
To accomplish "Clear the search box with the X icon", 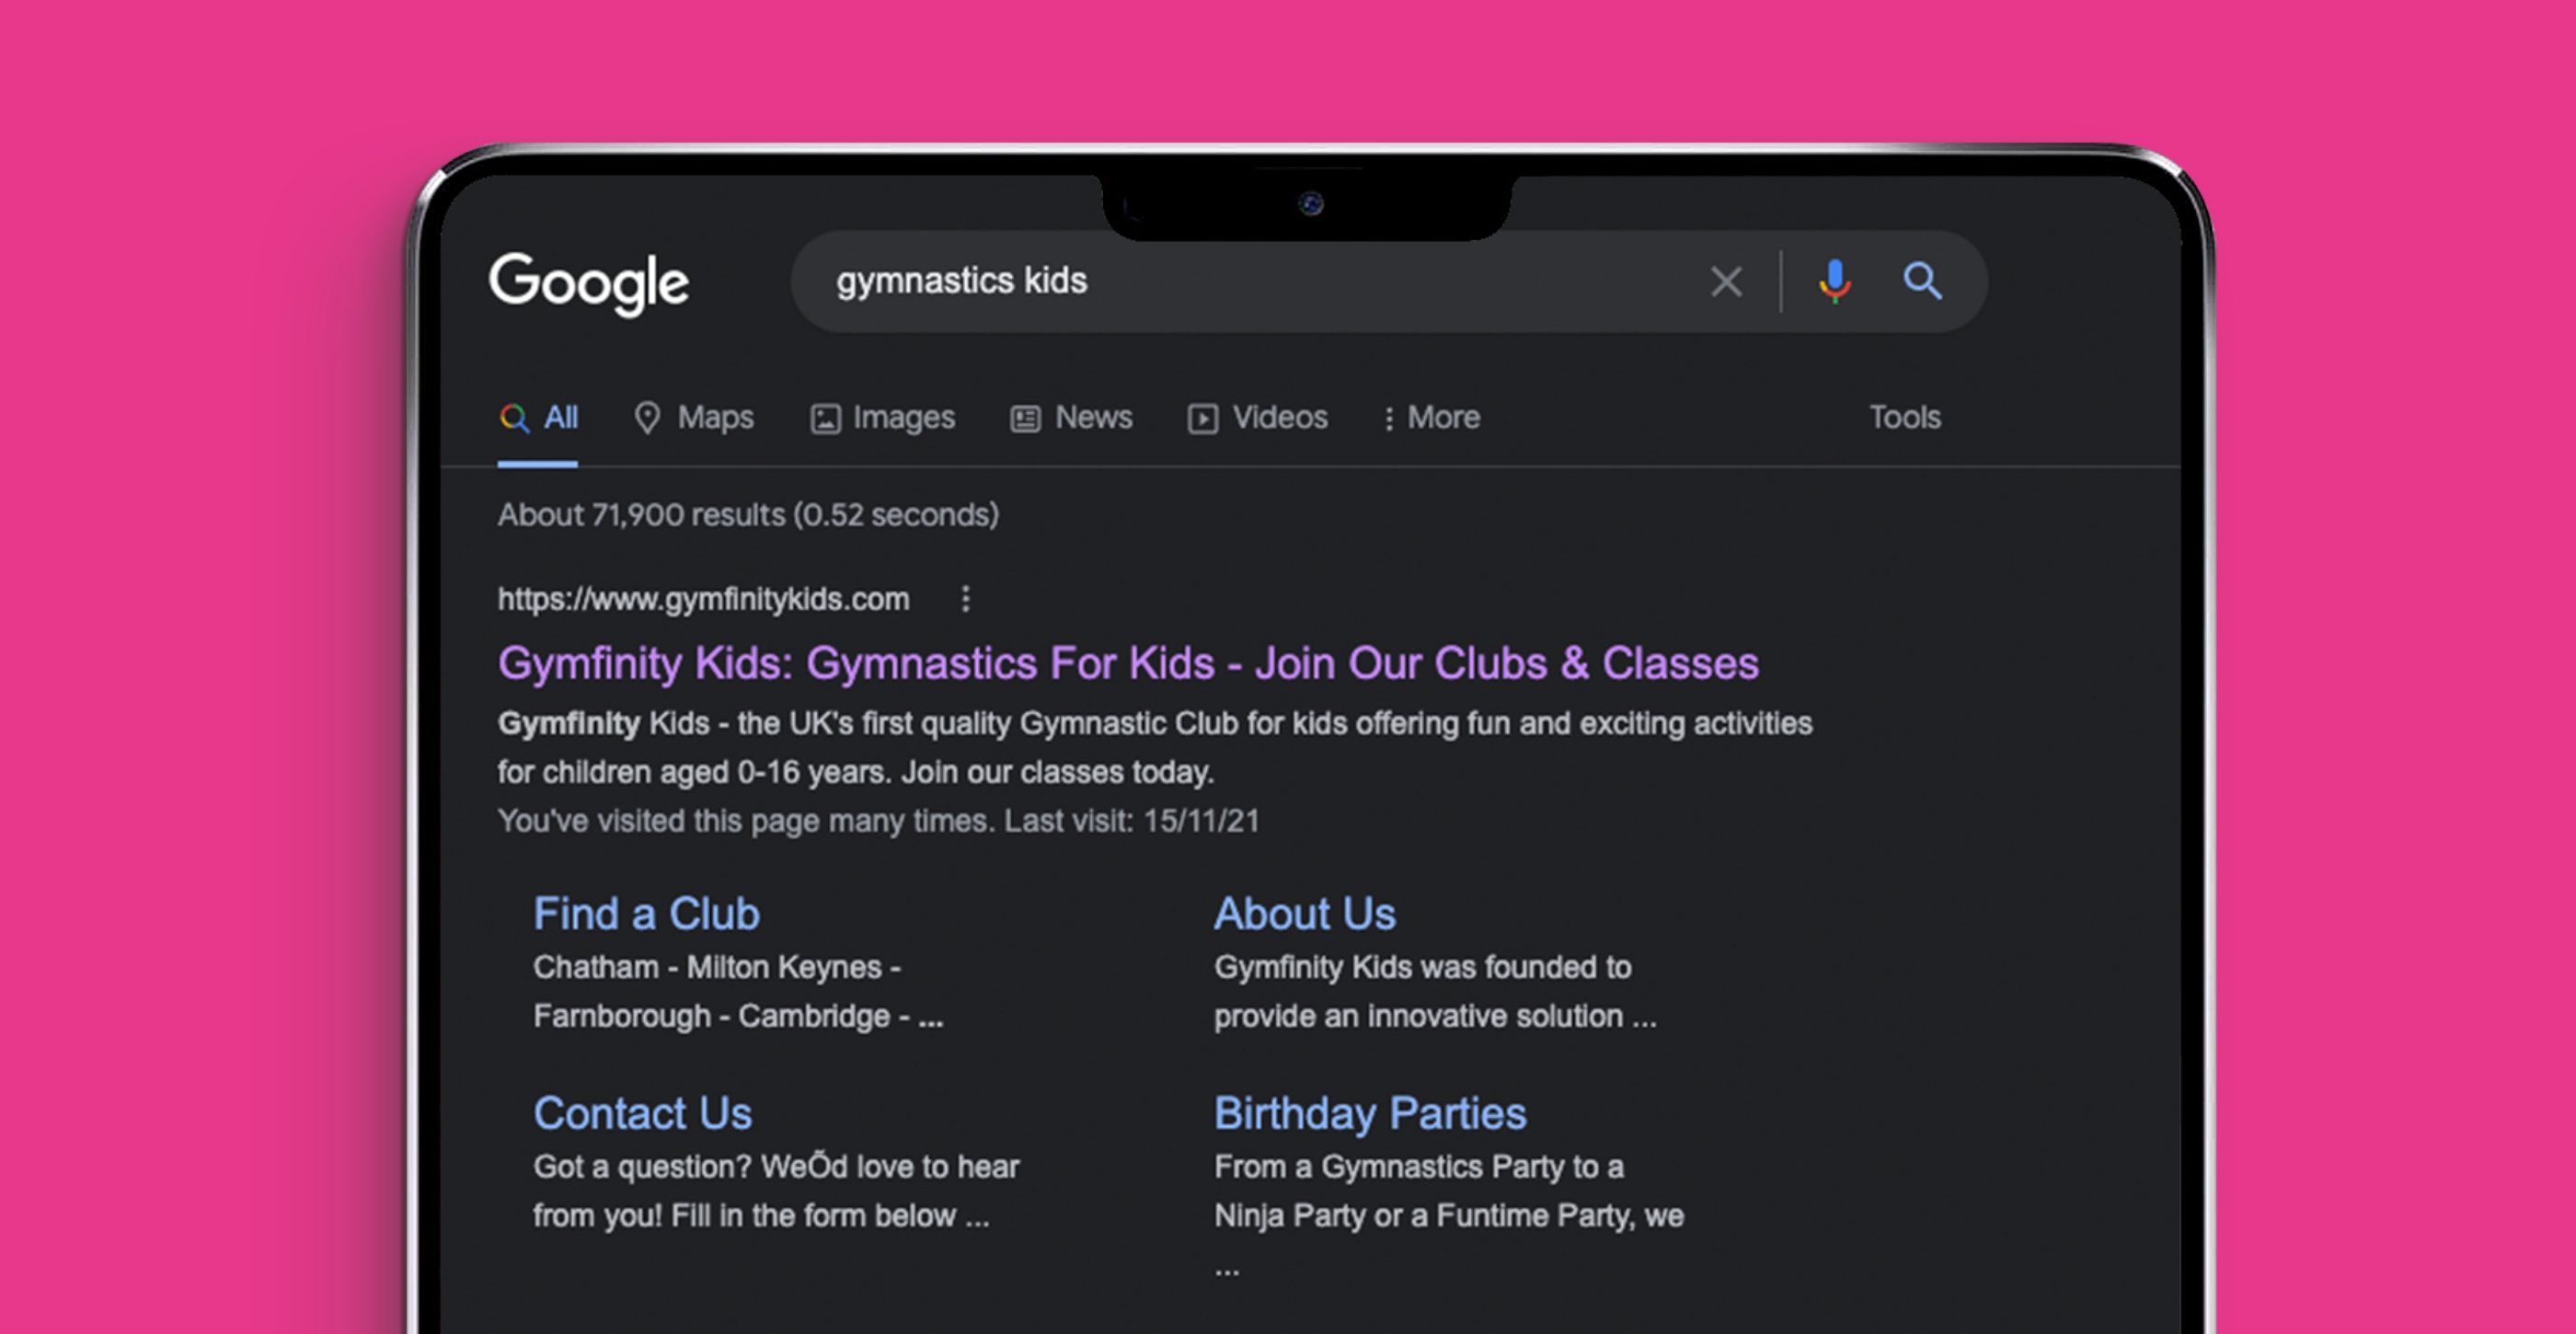I will pyautogui.click(x=1726, y=282).
